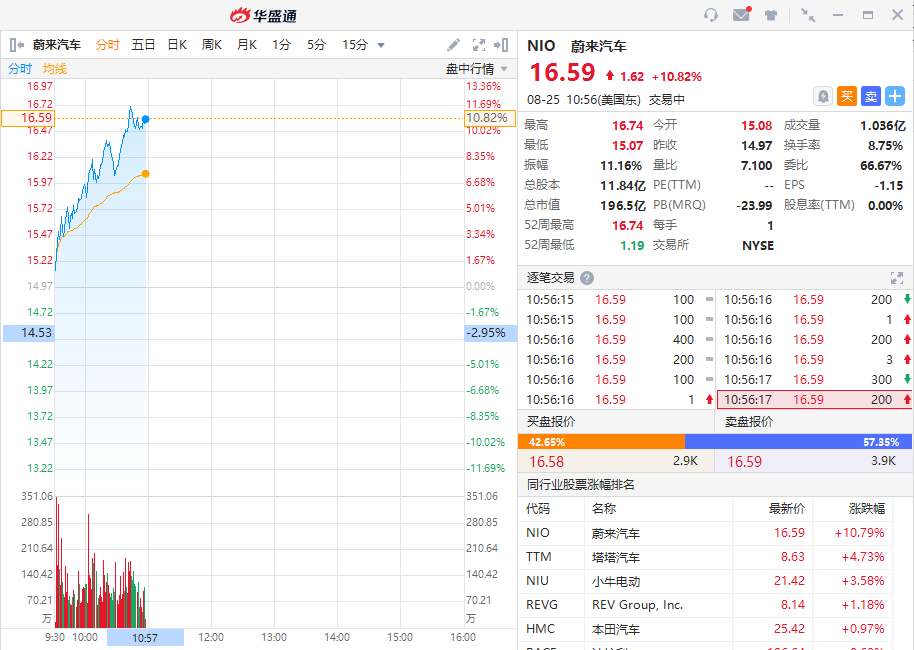Click the NYSE exchange value

[758, 245]
